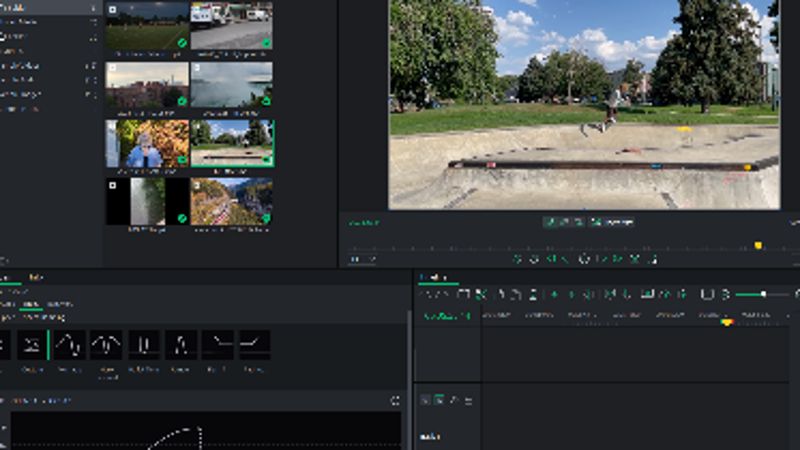
Task: Select the brick buildings skyline clip
Action: pos(147,85)
